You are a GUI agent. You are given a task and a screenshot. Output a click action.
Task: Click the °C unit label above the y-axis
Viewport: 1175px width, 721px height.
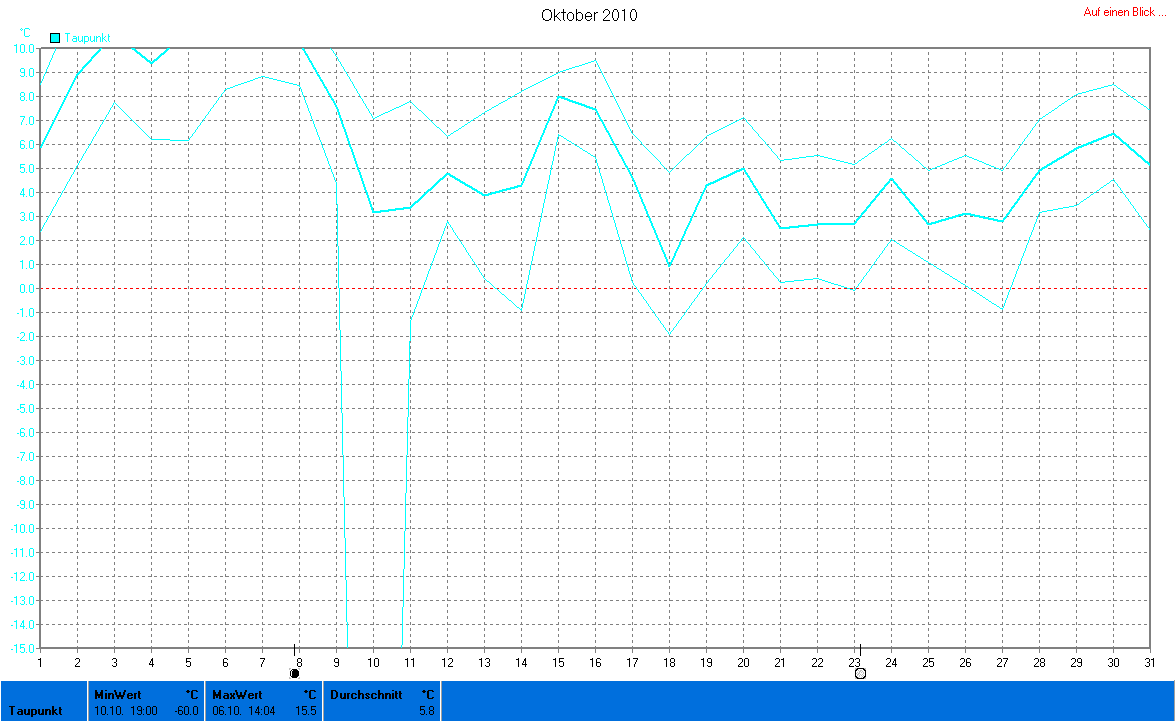[x=25, y=33]
